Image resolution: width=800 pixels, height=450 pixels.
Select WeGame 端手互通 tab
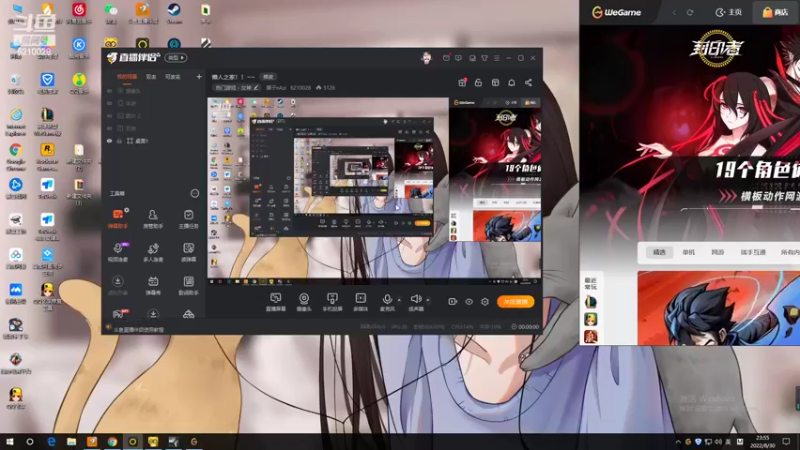(753, 252)
